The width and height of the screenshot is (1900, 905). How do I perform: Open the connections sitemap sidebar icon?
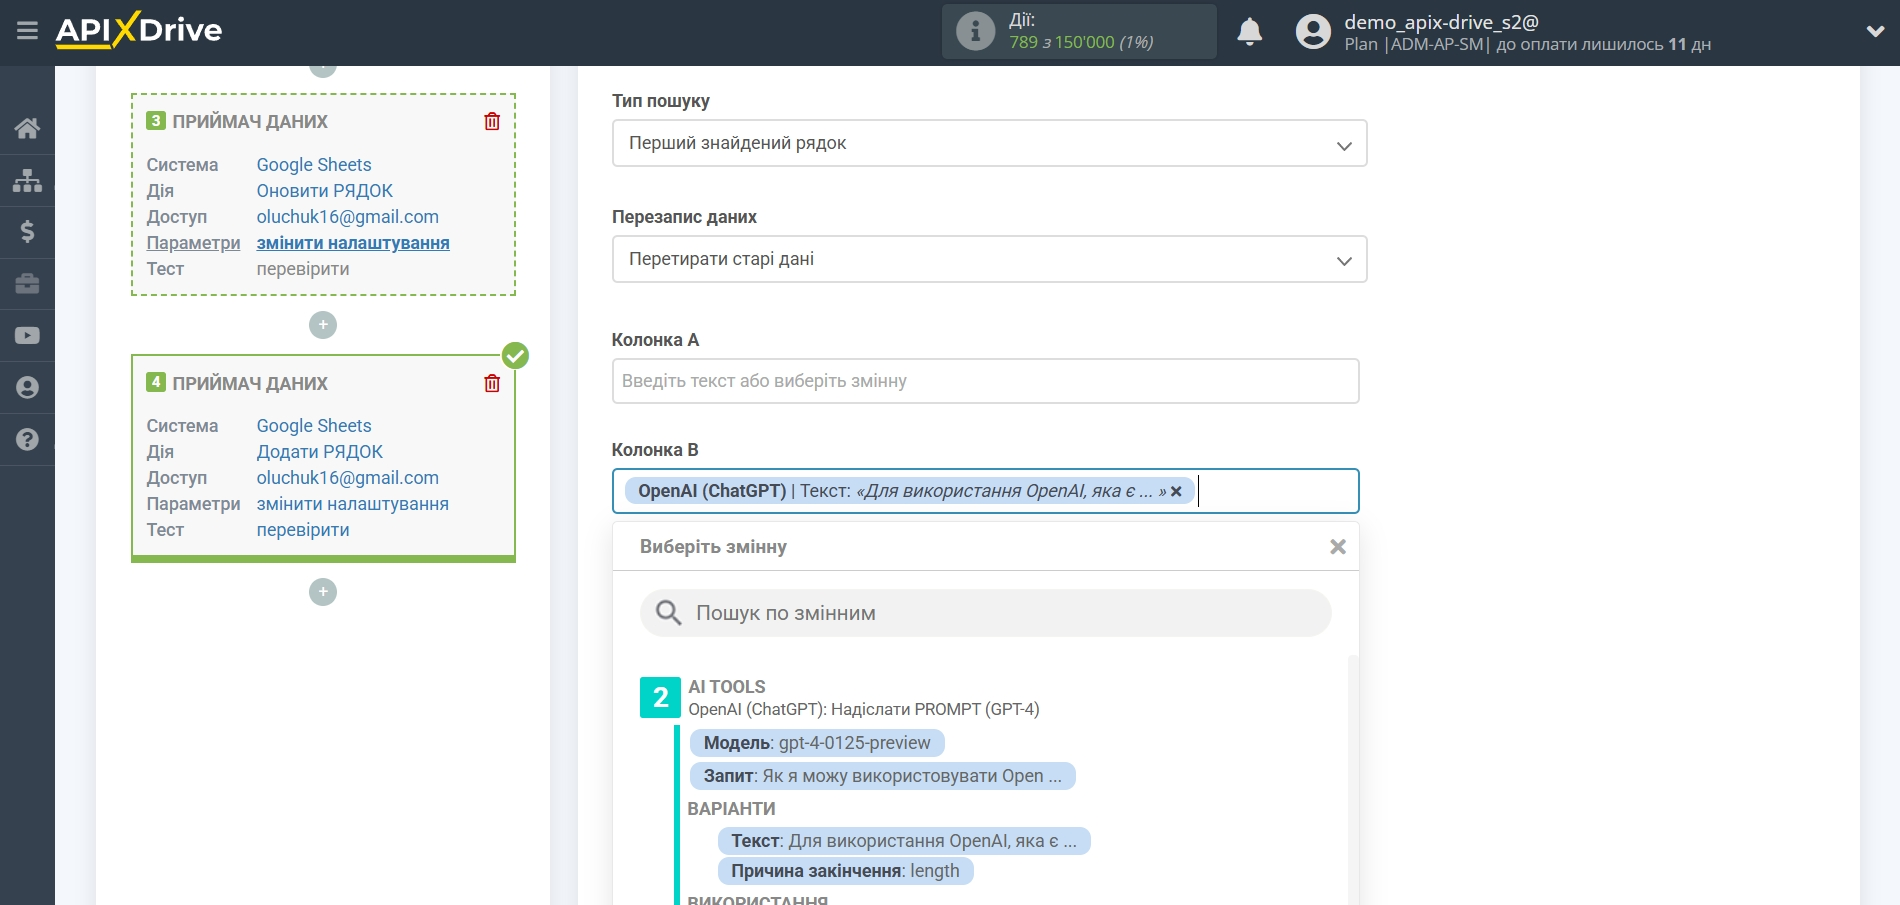(27, 180)
